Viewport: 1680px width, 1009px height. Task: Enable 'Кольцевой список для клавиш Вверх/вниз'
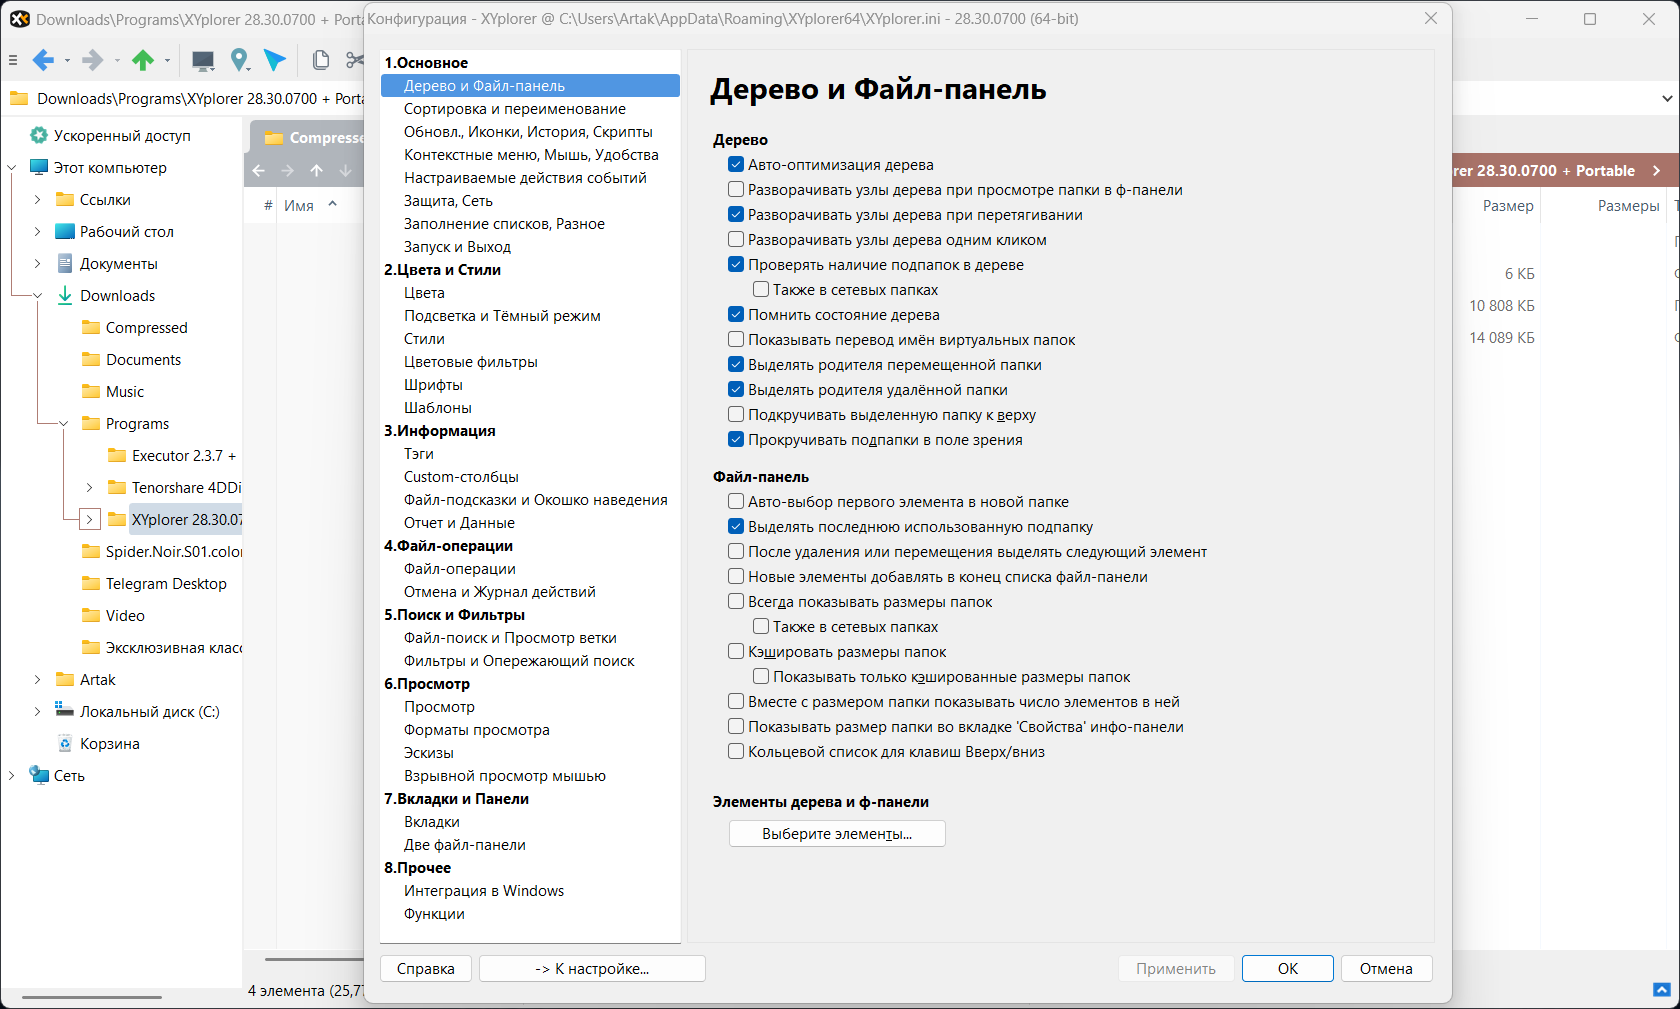(x=736, y=752)
